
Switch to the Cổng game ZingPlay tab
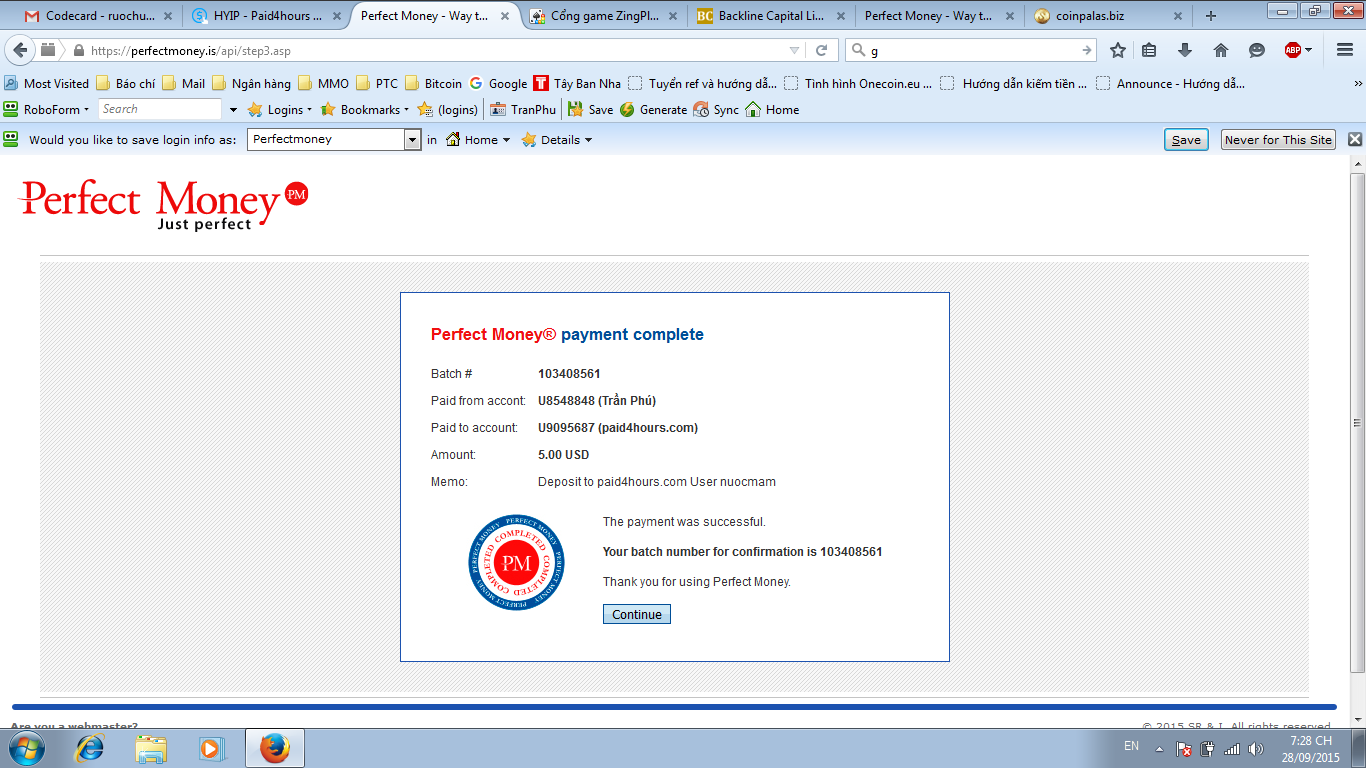pyautogui.click(x=603, y=16)
